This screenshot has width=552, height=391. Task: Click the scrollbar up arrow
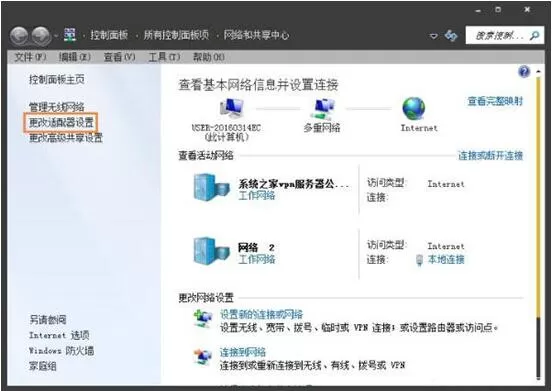pyautogui.click(x=538, y=71)
